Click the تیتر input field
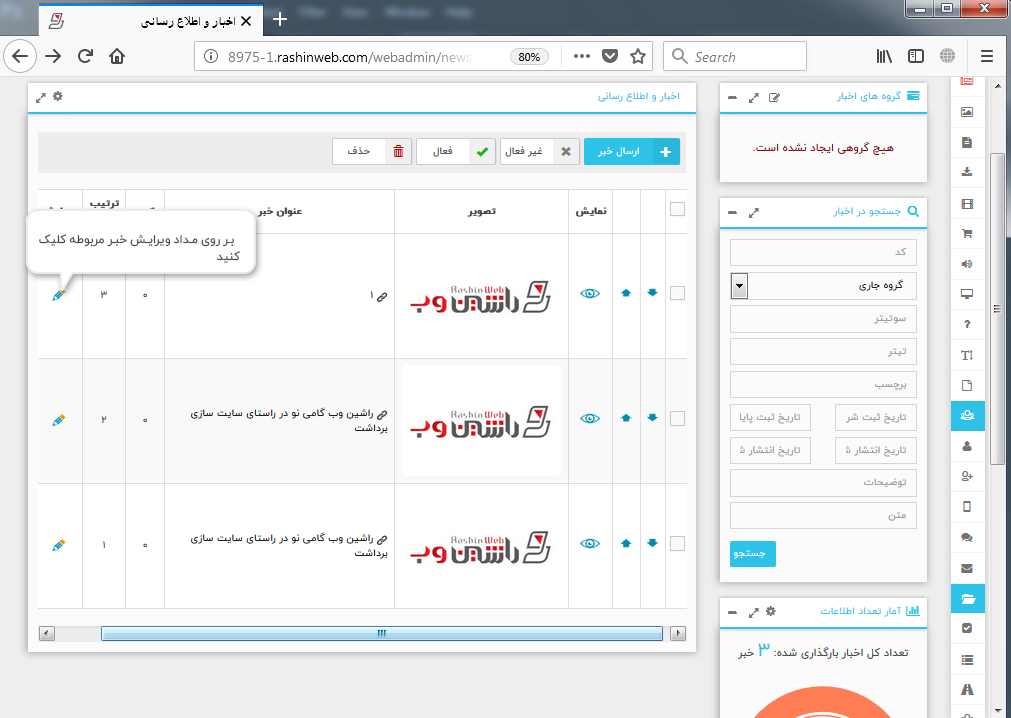The image size is (1011, 718). point(823,351)
